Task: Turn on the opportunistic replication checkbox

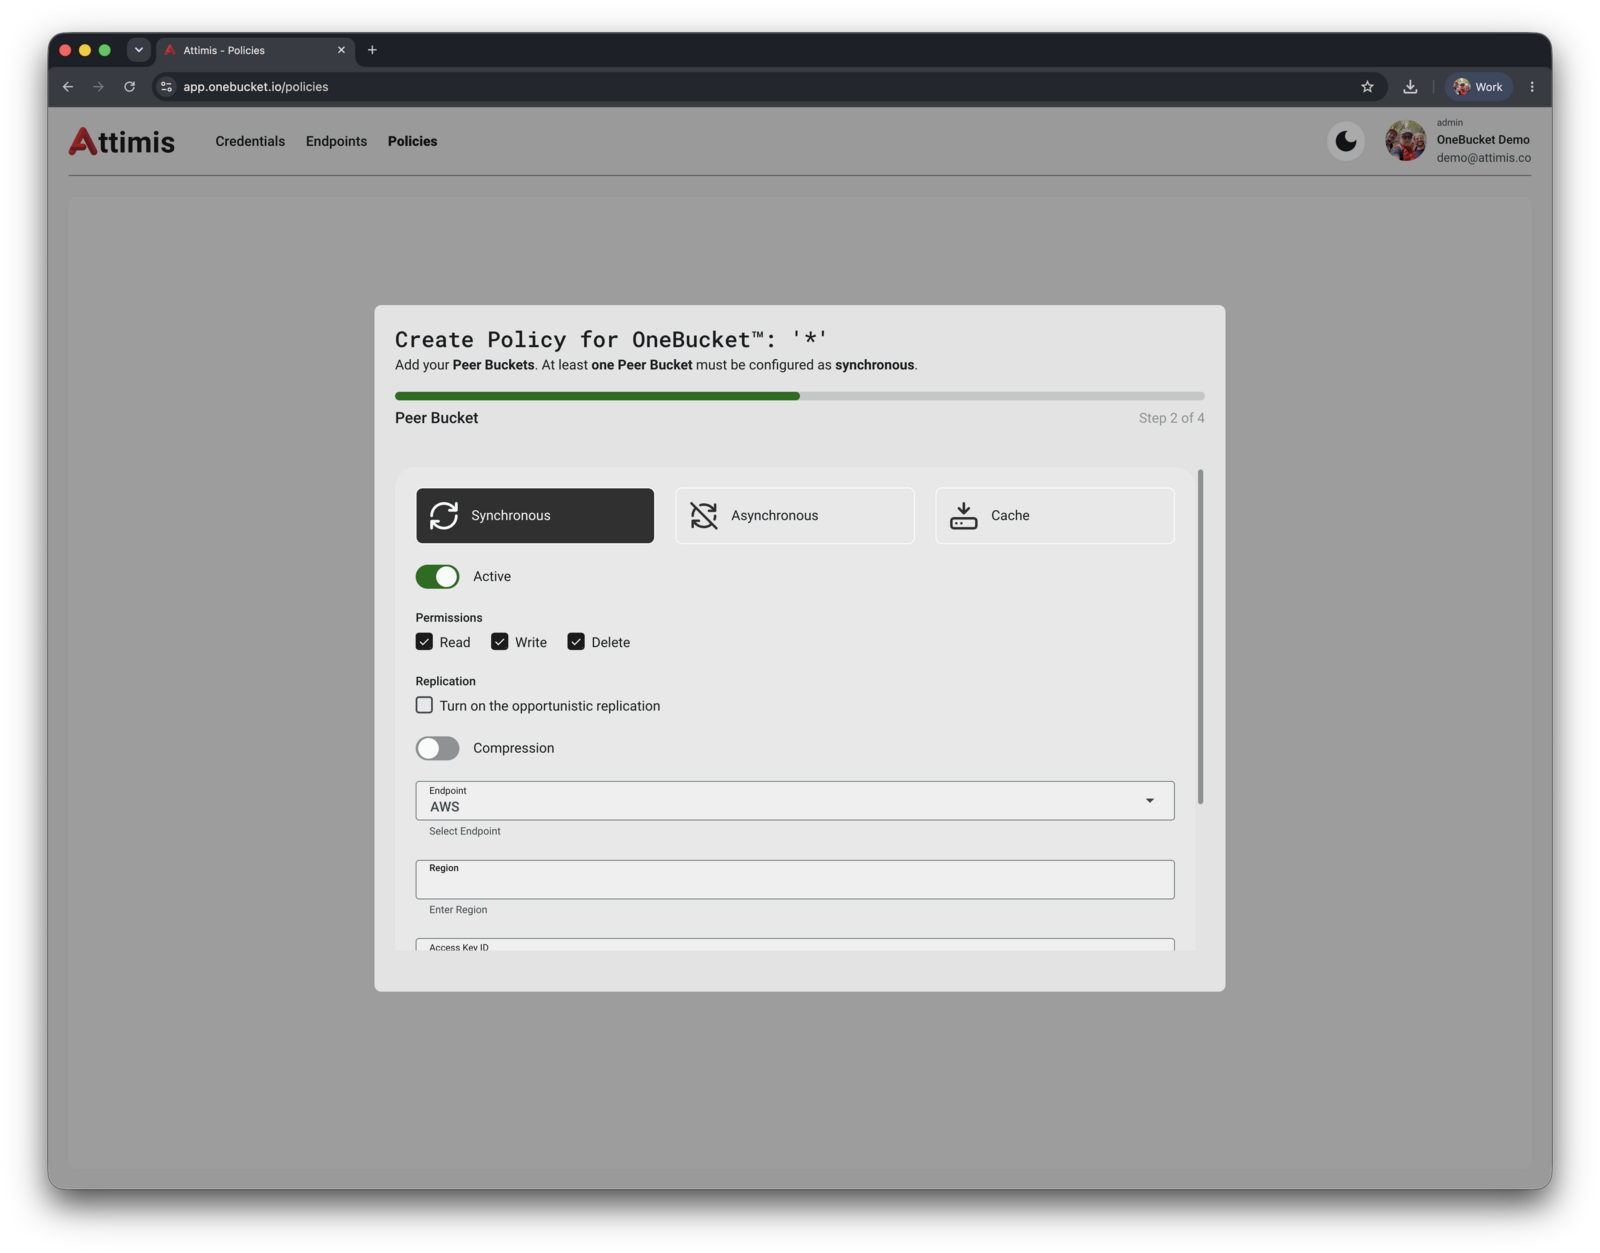Action: pos(424,706)
